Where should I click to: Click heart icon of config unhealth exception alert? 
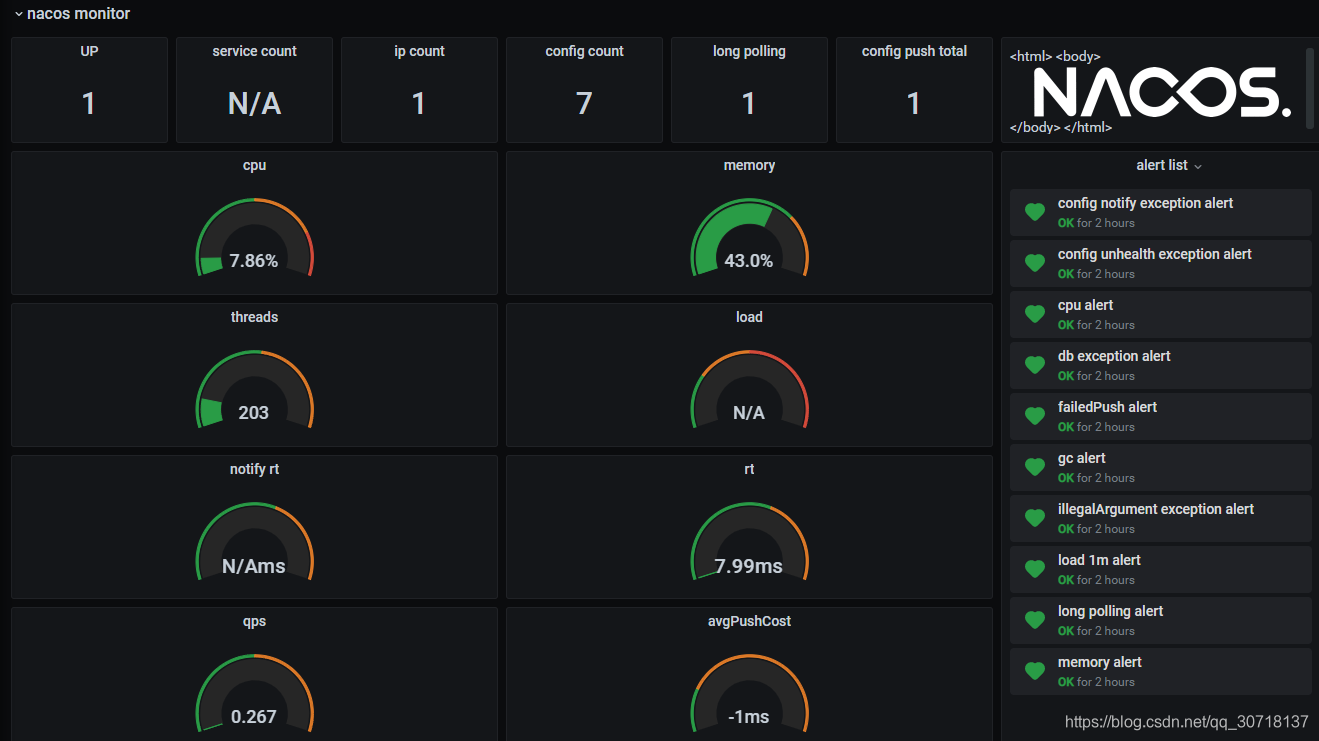pyautogui.click(x=1035, y=263)
